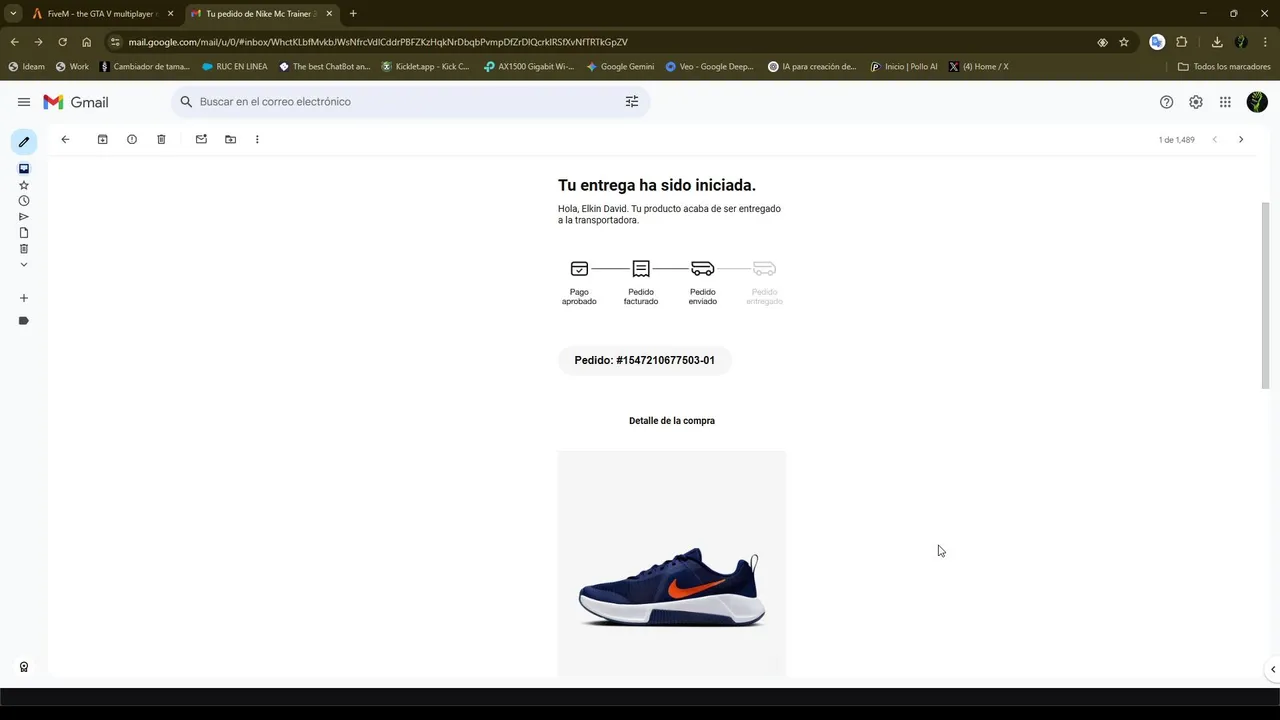
Task: Open advanced search options
Action: (x=632, y=102)
